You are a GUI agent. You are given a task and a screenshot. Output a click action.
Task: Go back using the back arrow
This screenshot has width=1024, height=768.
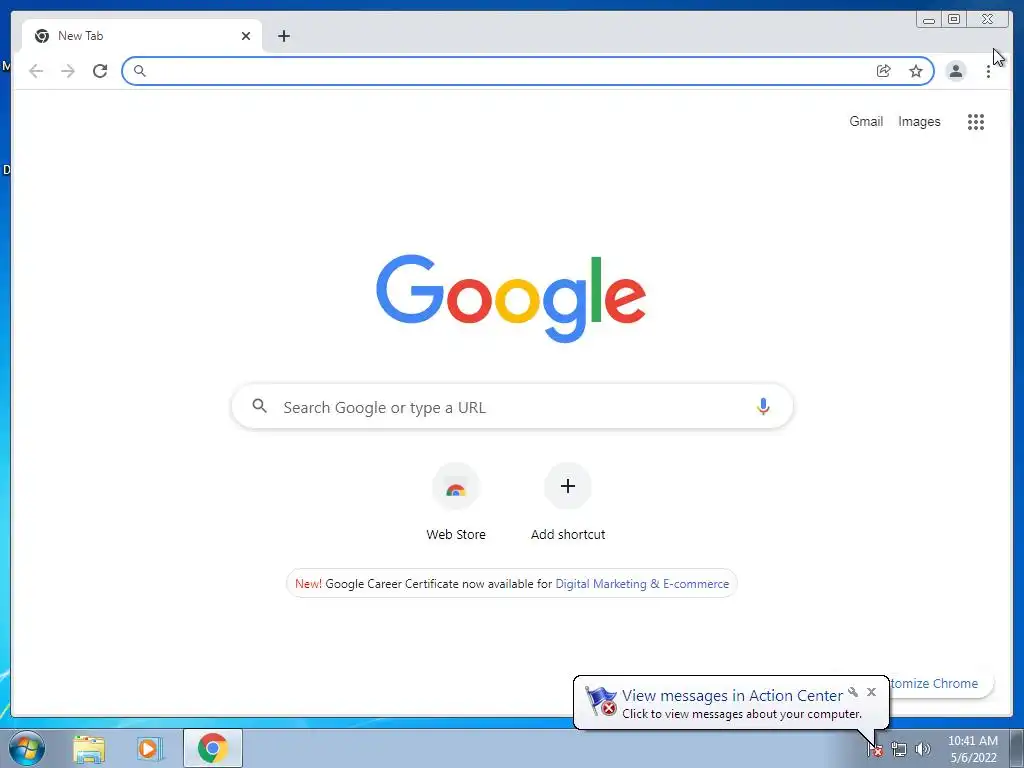coord(36,71)
